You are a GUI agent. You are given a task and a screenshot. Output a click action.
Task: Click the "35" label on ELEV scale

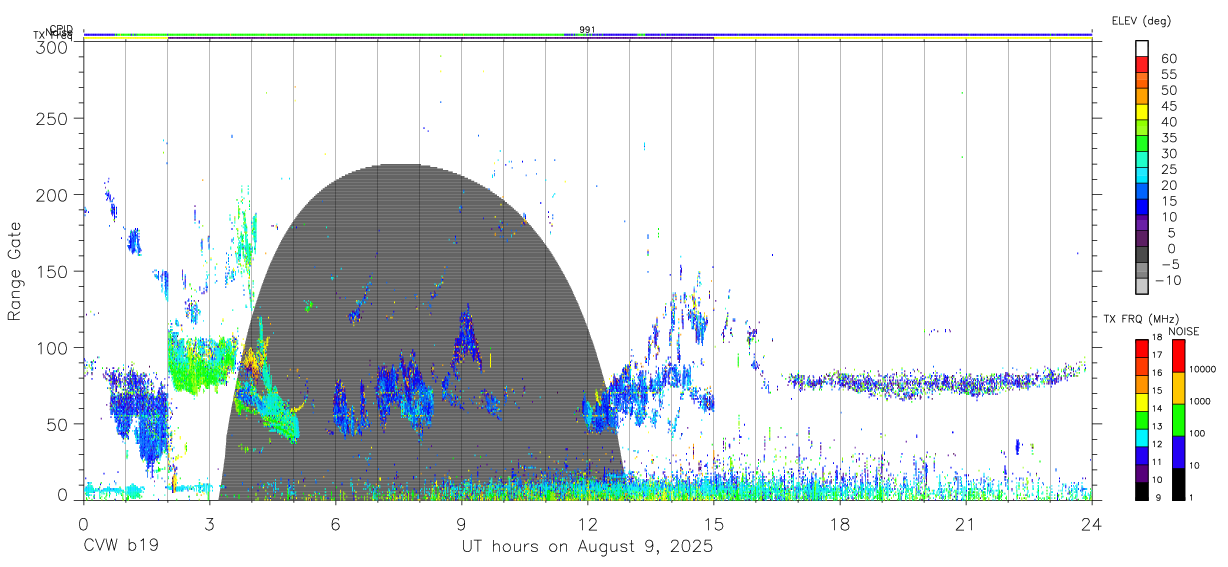coord(1170,138)
